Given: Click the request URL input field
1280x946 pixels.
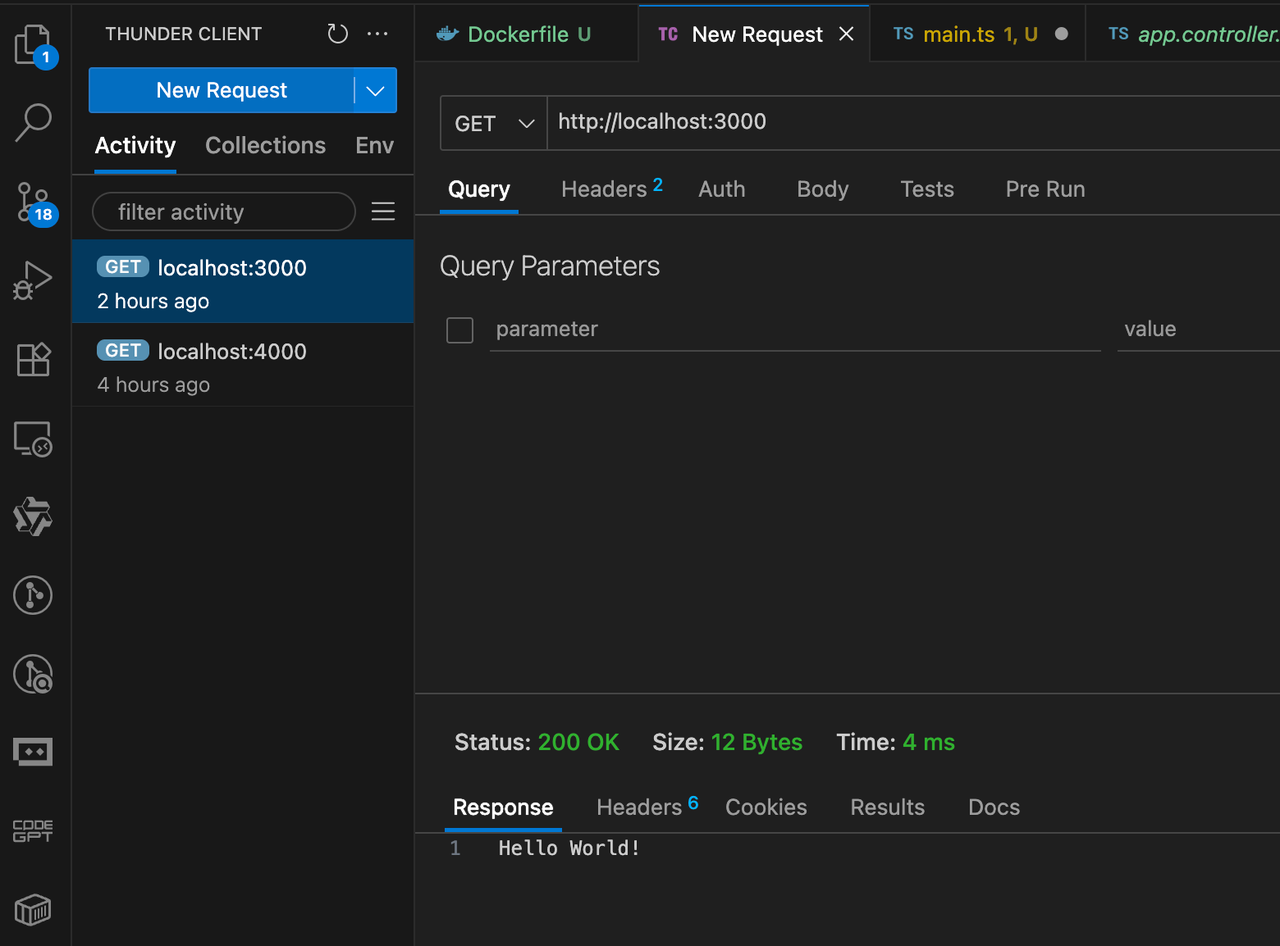Looking at the screenshot, I should pos(900,123).
